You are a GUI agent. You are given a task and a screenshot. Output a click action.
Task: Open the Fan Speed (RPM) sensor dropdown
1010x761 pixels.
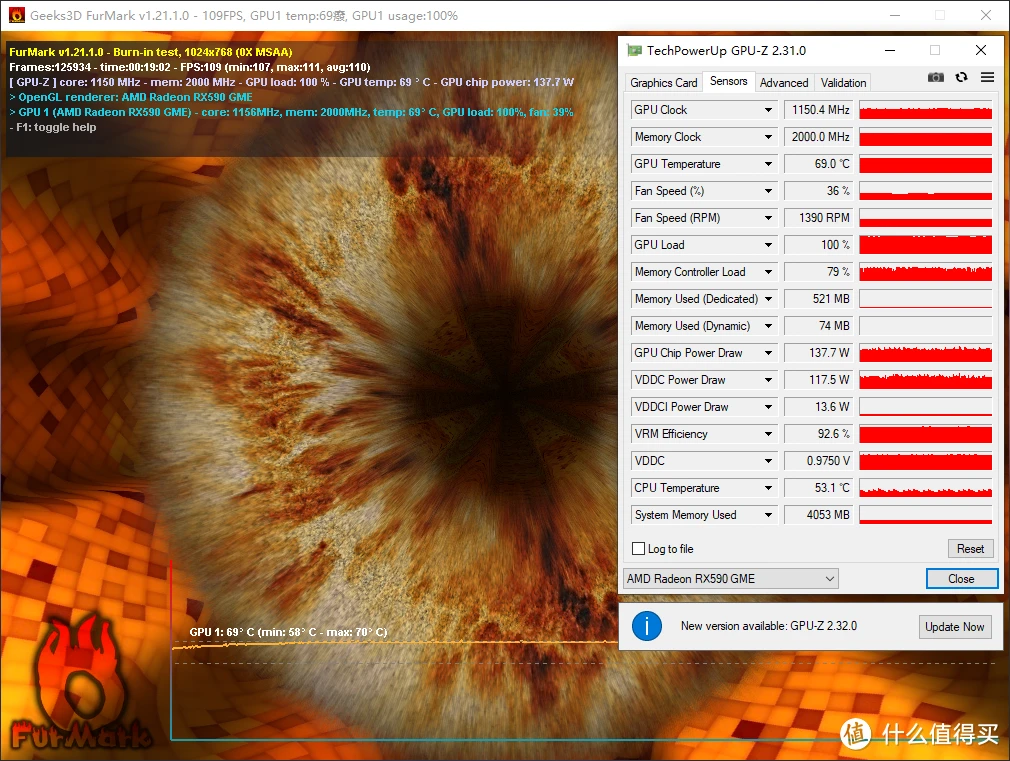[x=768, y=218]
